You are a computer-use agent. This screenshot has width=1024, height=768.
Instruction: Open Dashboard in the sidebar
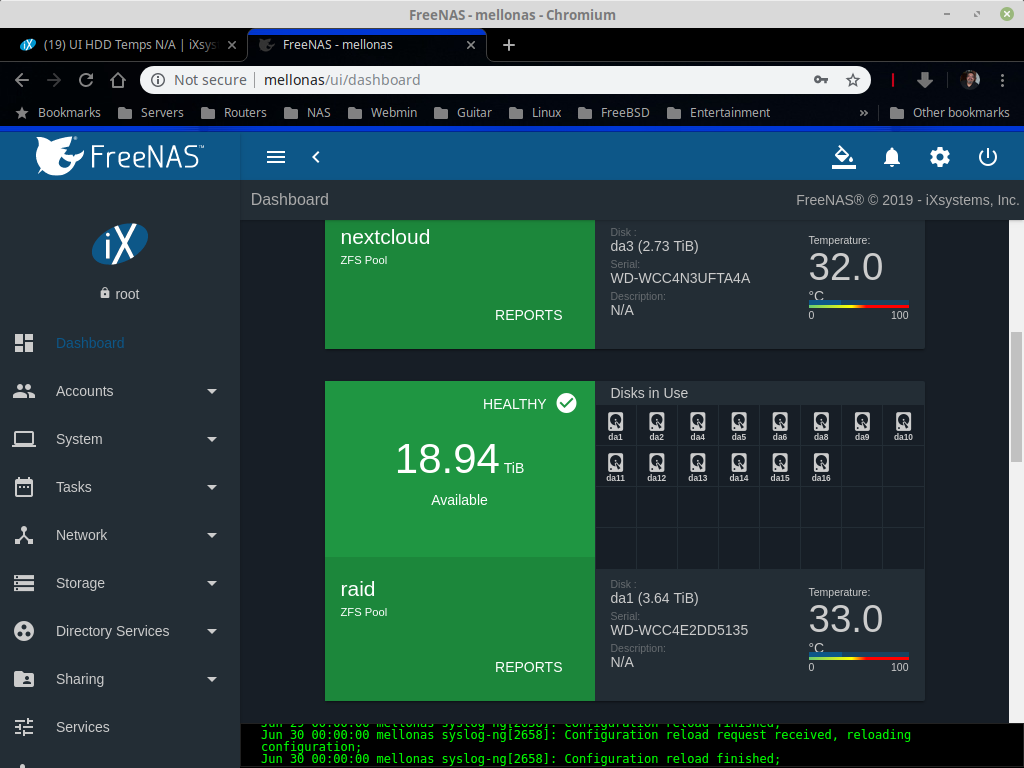[120, 343]
